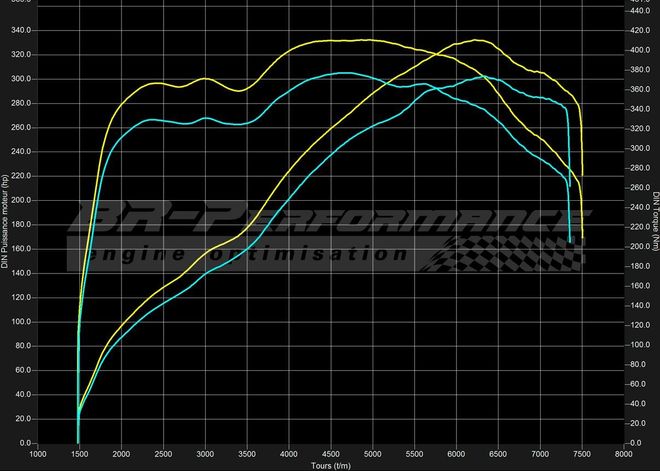This screenshot has height=471, width=660.
Task: Click the 'engine optimisation' watermark subtitle
Action: [250, 254]
